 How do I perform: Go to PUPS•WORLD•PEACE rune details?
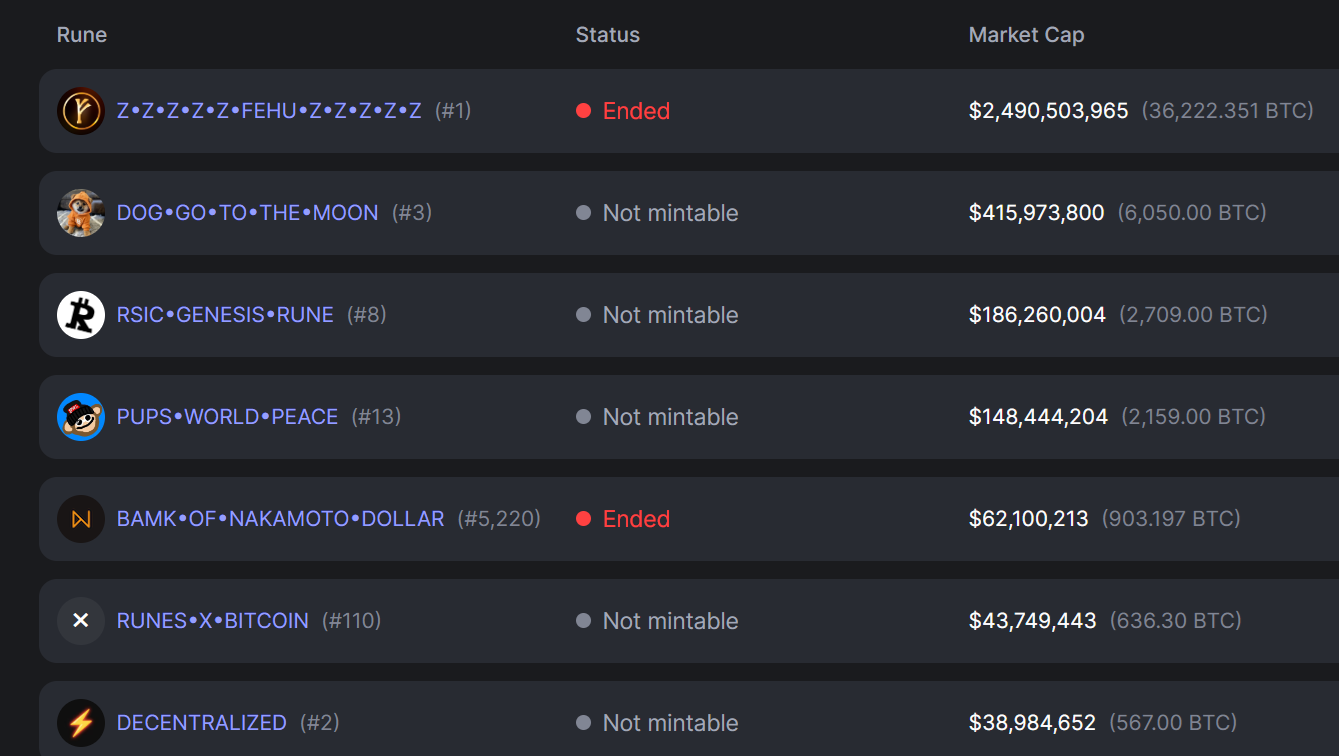pos(227,417)
